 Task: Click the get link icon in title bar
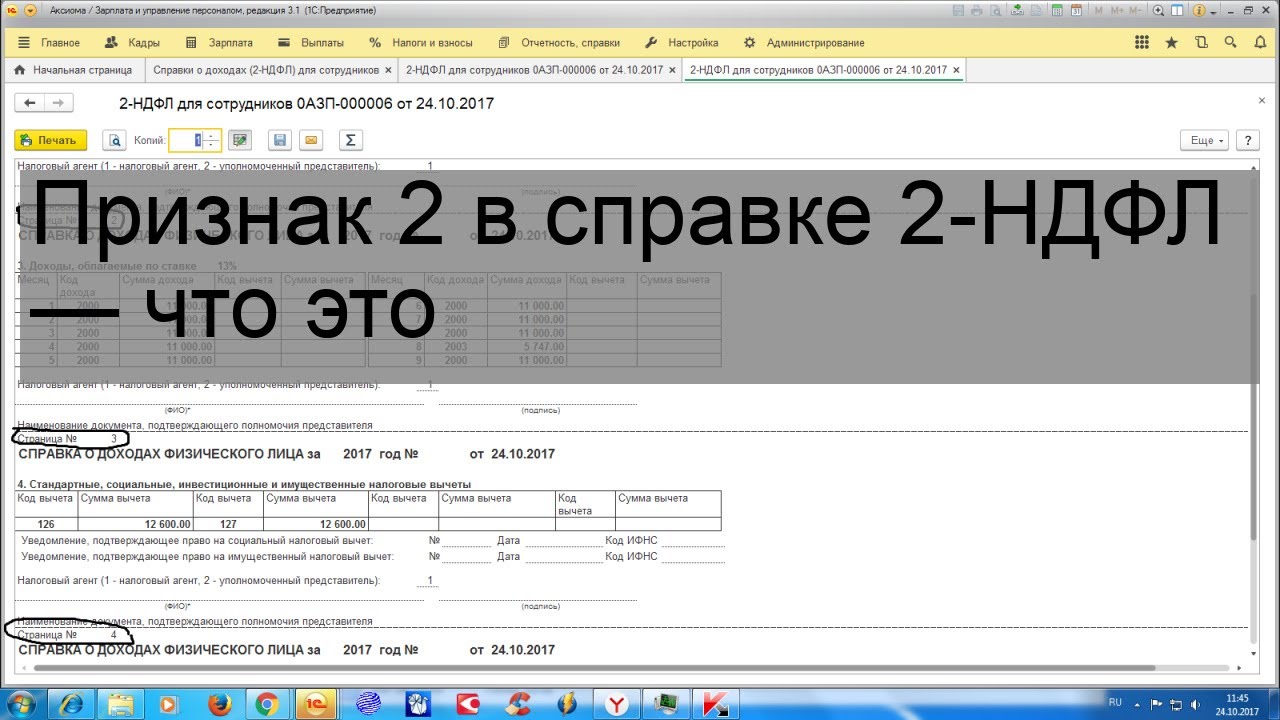point(1016,10)
